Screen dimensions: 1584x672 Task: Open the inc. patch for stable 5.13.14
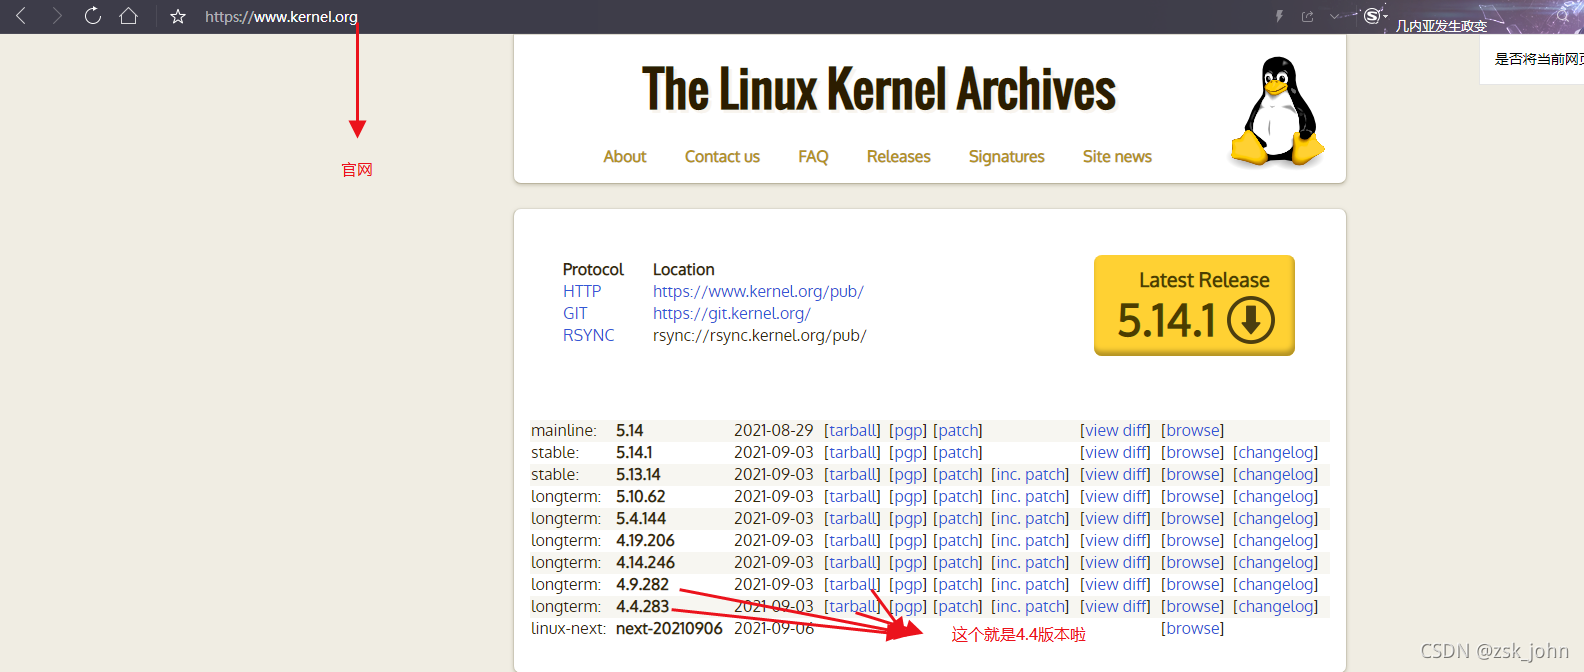coord(1030,475)
